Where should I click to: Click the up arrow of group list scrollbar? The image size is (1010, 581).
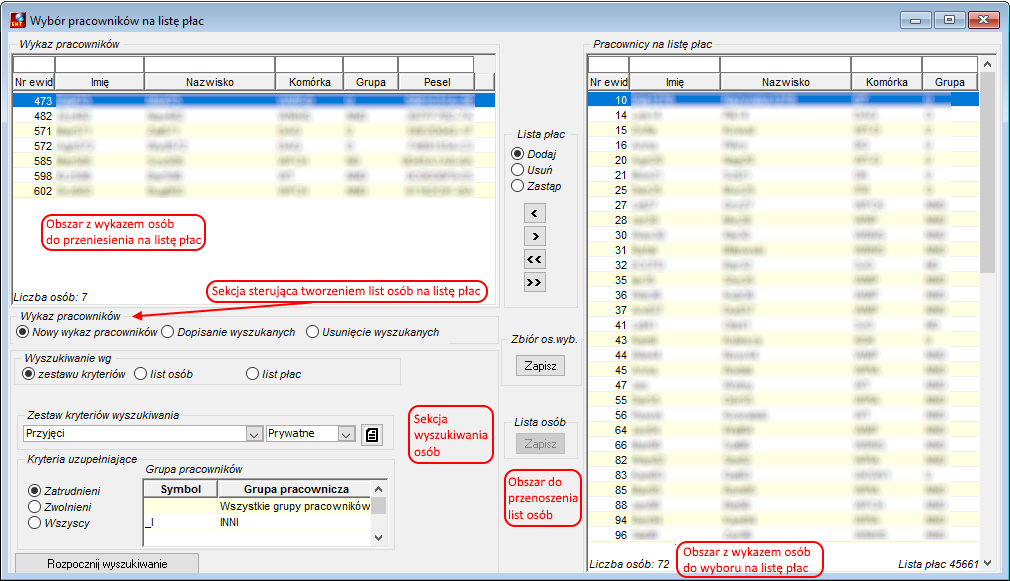[x=379, y=488]
